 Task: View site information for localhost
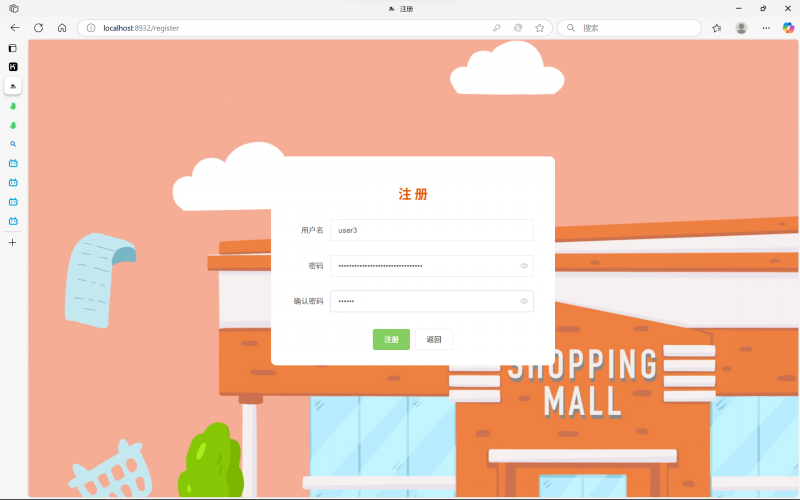pyautogui.click(x=91, y=28)
